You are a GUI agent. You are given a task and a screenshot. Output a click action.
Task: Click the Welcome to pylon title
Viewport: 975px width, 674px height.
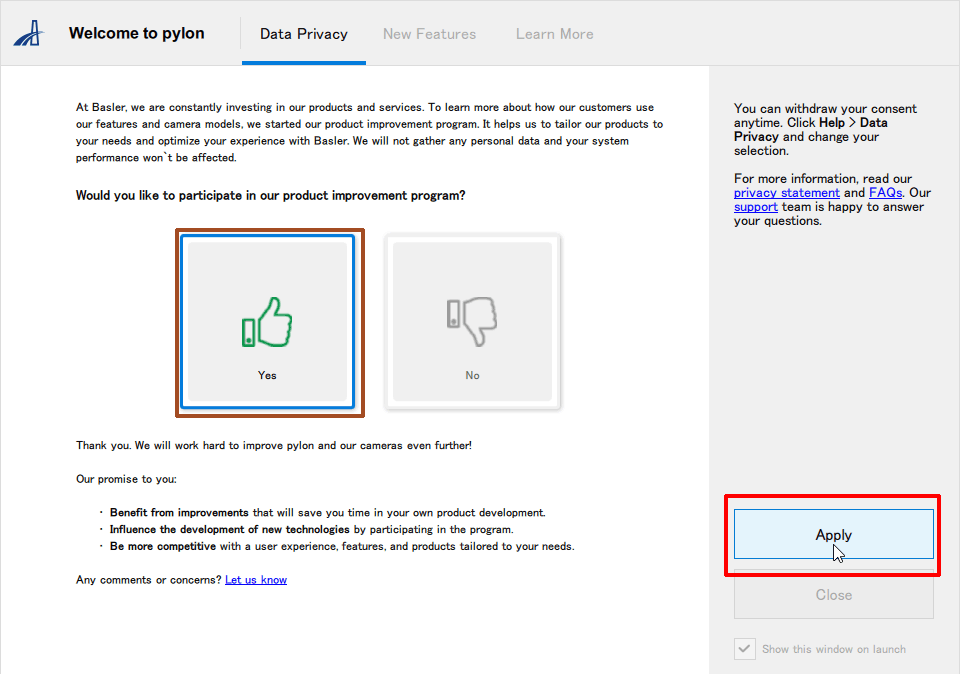click(x=136, y=33)
